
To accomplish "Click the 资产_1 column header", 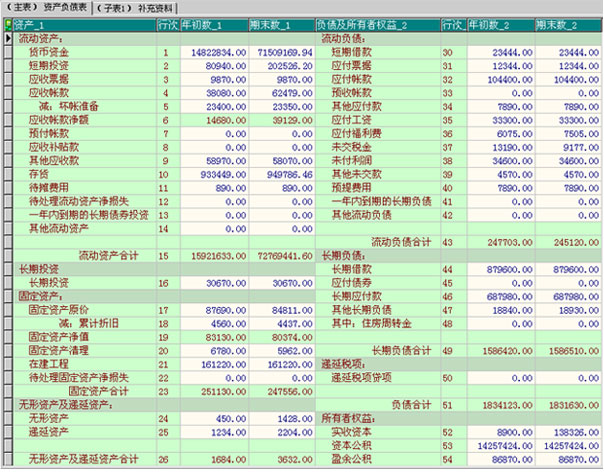I will pyautogui.click(x=85, y=25).
